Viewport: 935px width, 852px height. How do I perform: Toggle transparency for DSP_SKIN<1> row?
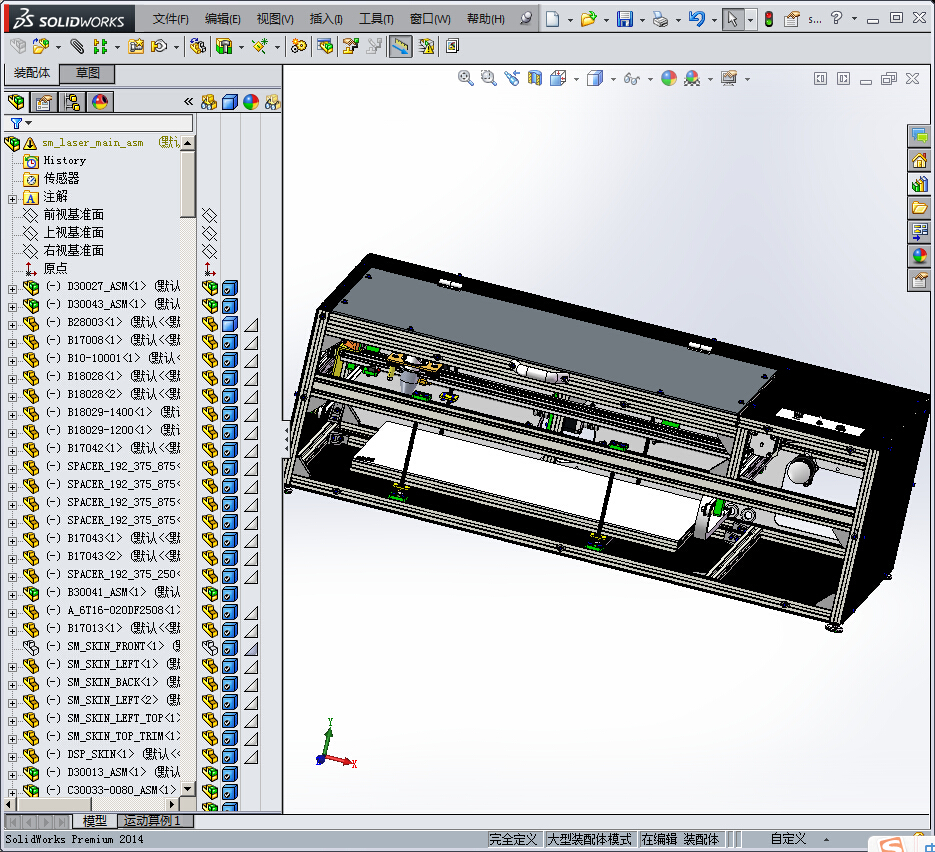click(251, 757)
